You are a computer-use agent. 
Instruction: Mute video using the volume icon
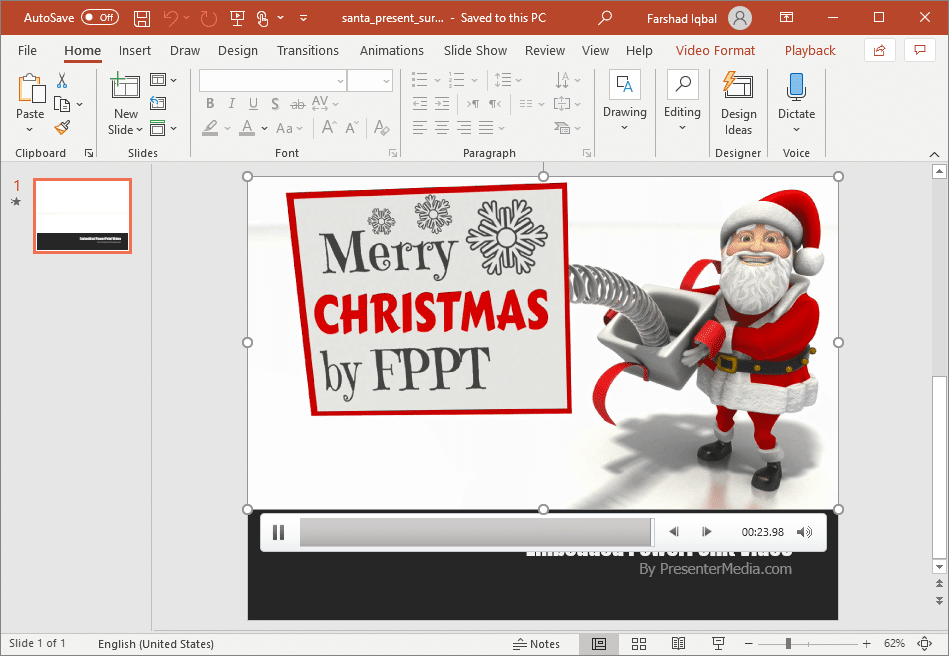pyautogui.click(x=804, y=532)
